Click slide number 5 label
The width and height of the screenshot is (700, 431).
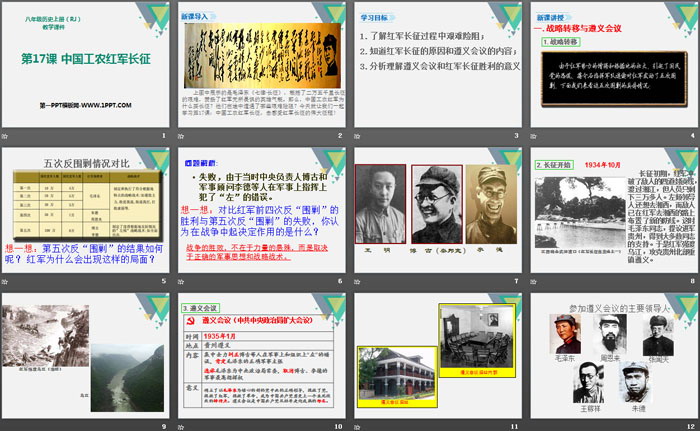click(x=164, y=281)
